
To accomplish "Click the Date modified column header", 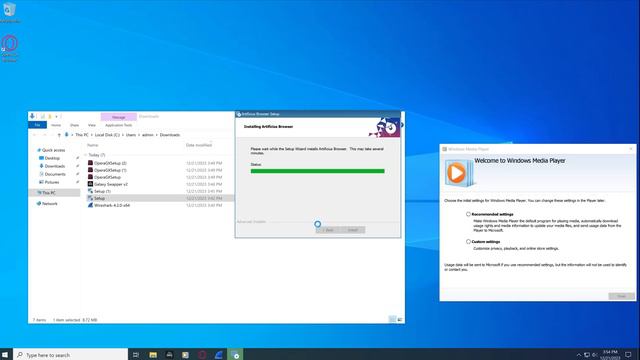I will pos(199,145).
